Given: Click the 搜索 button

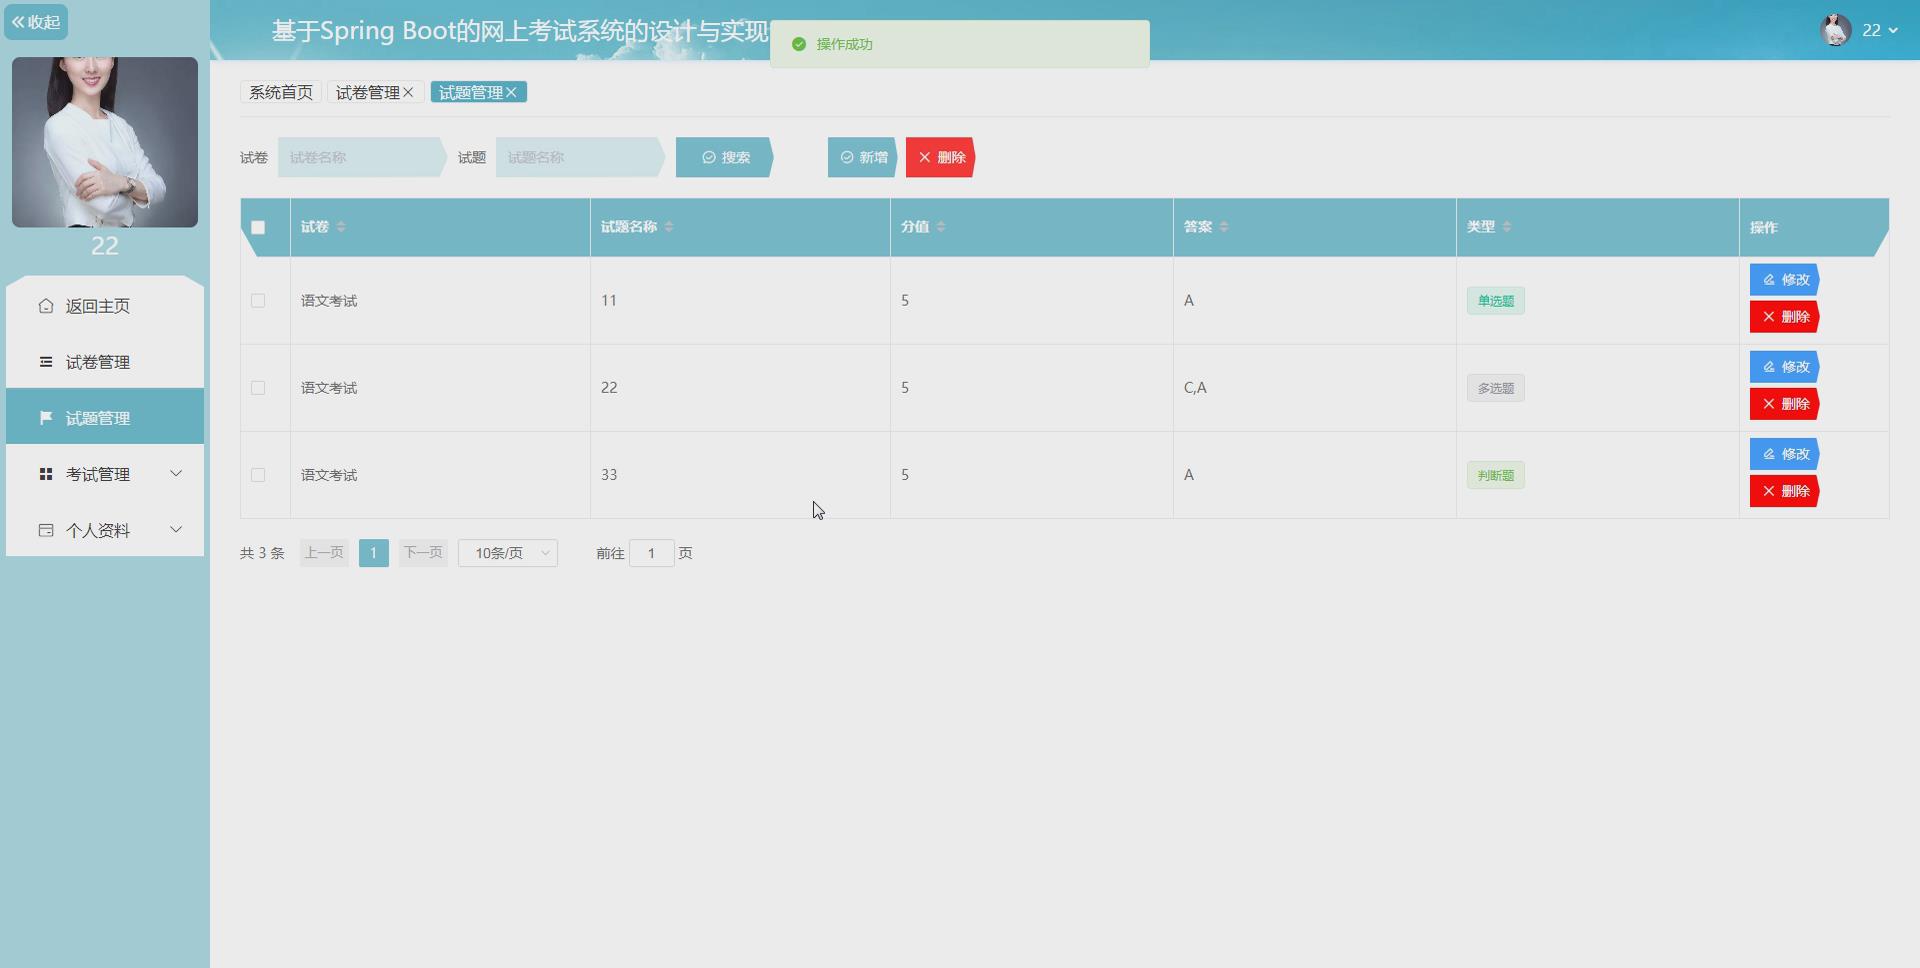Looking at the screenshot, I should point(725,157).
